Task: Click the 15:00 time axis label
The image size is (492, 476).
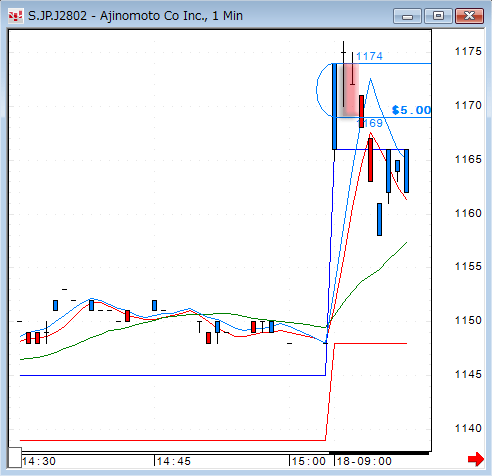Action: [x=309, y=461]
